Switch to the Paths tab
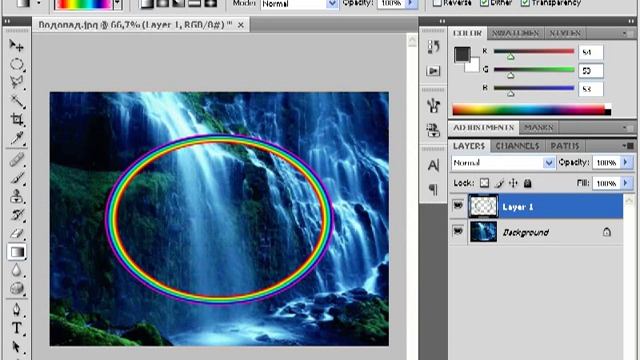 (x=565, y=146)
